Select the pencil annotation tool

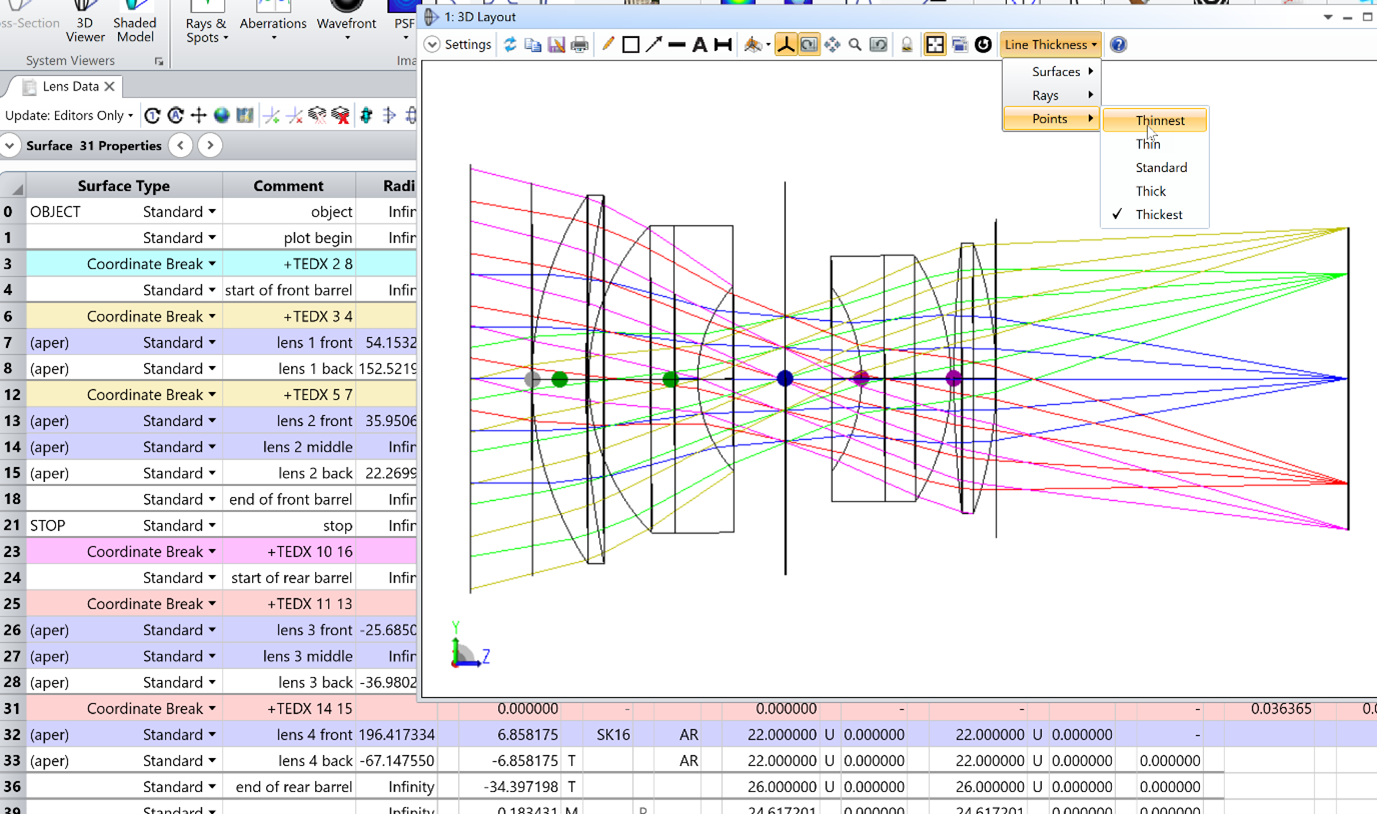[607, 45]
